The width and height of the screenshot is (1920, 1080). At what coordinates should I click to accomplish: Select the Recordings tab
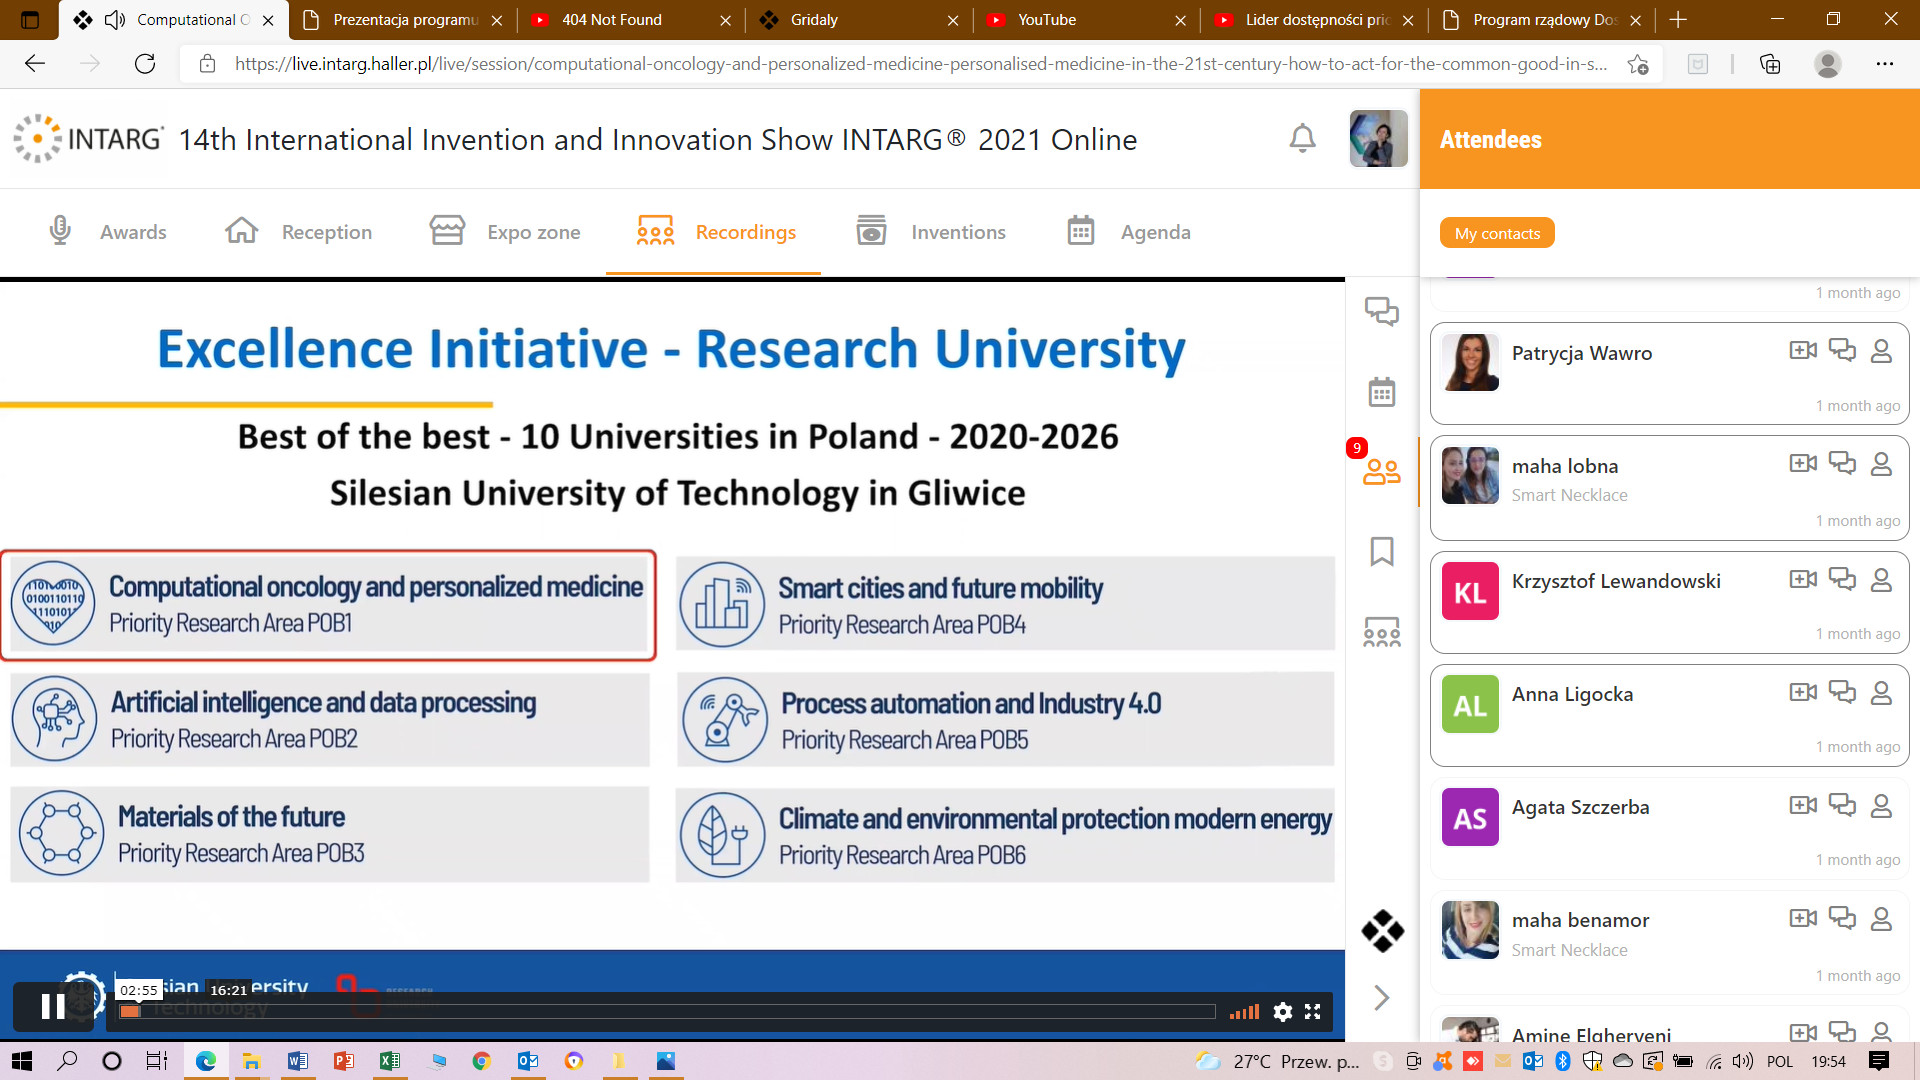pyautogui.click(x=716, y=232)
